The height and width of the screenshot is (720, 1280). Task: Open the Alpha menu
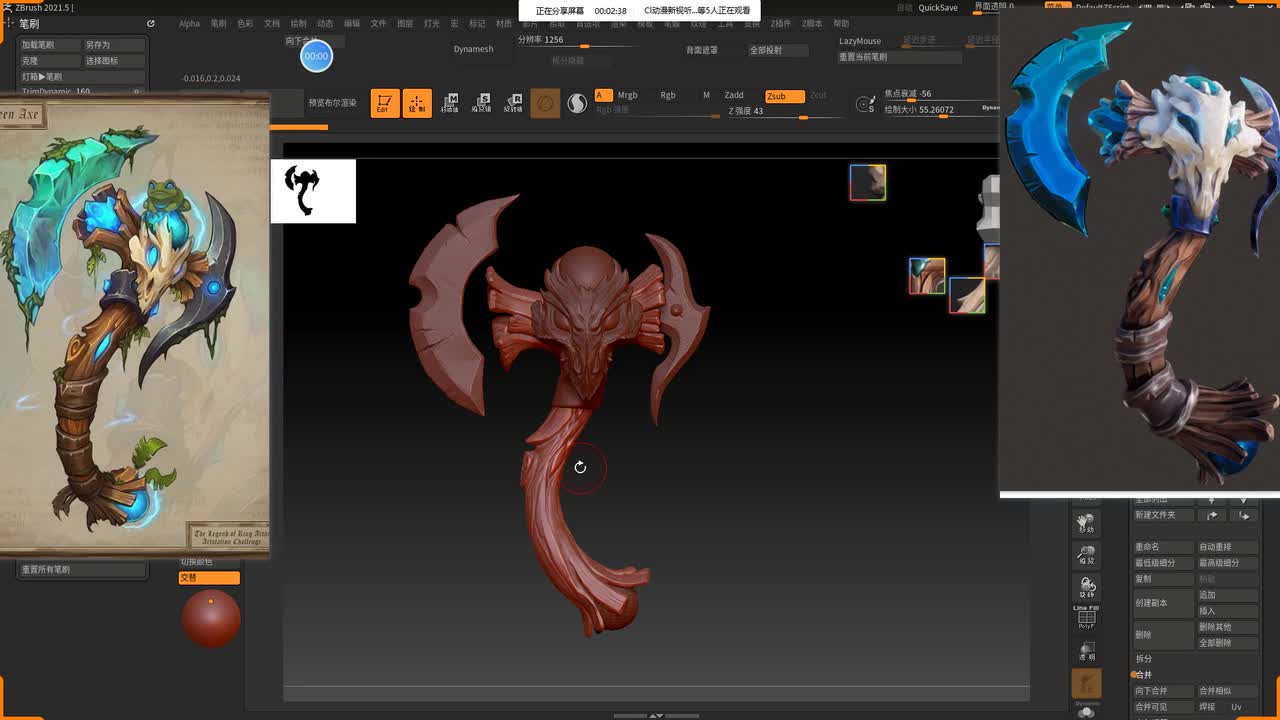tap(189, 23)
